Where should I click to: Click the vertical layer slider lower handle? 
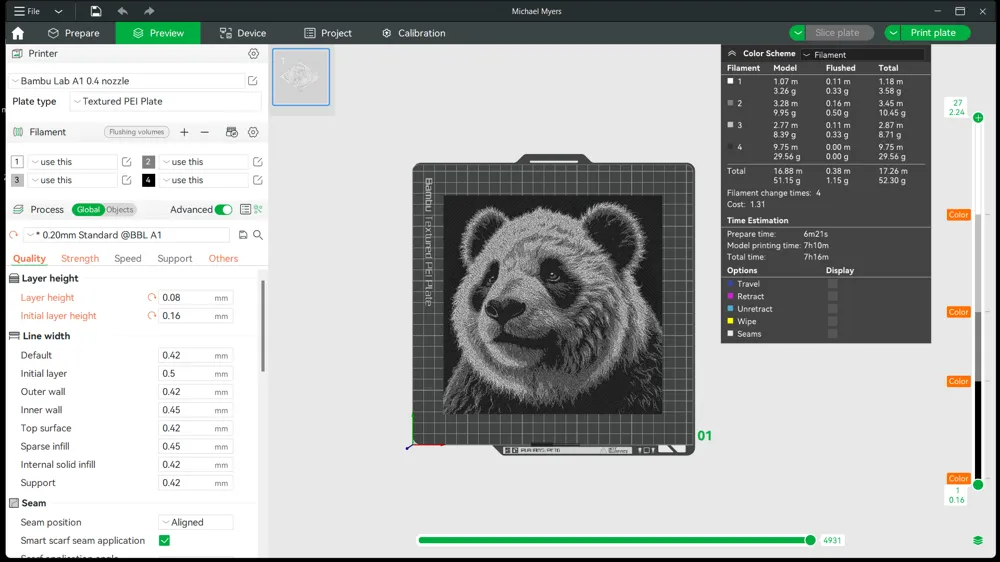(978, 485)
